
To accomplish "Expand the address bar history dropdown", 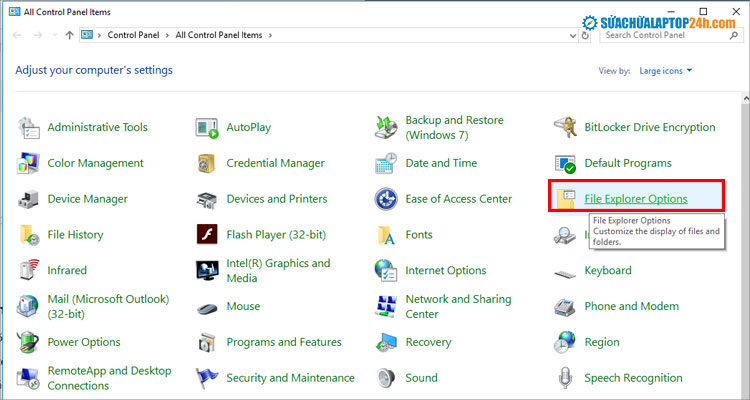I will click(573, 35).
